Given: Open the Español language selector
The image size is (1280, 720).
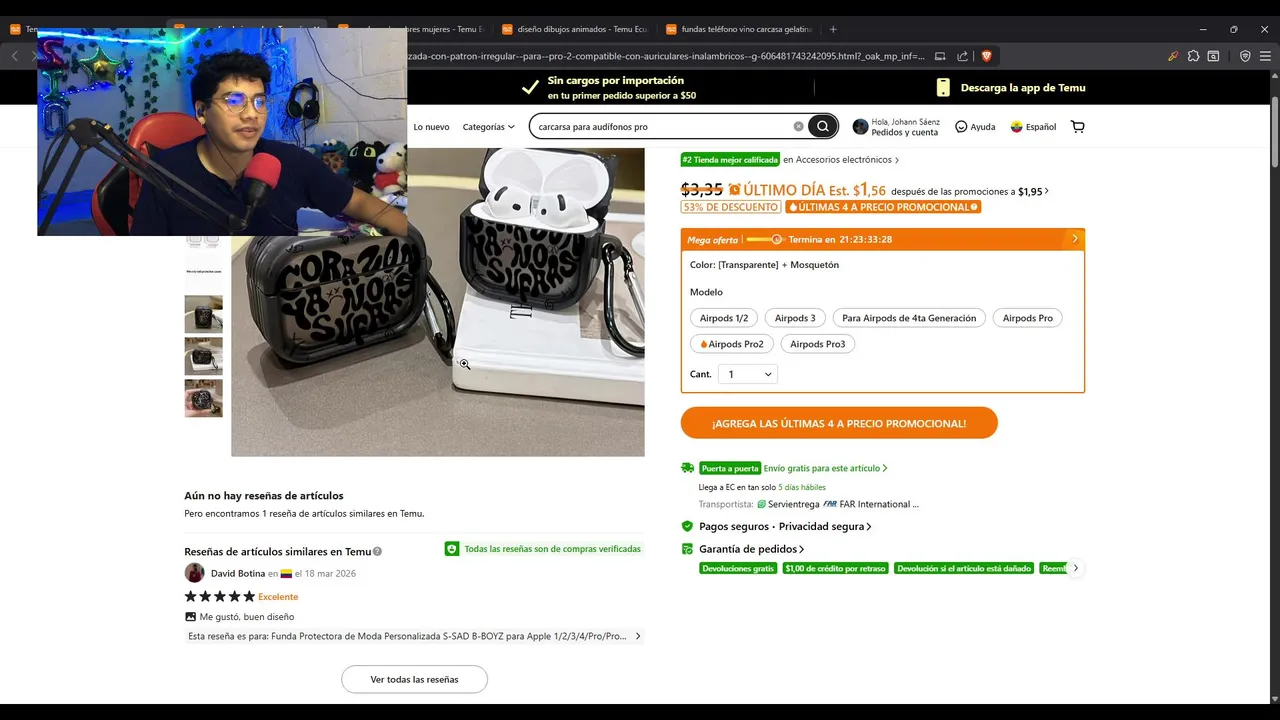Looking at the screenshot, I should [1033, 127].
